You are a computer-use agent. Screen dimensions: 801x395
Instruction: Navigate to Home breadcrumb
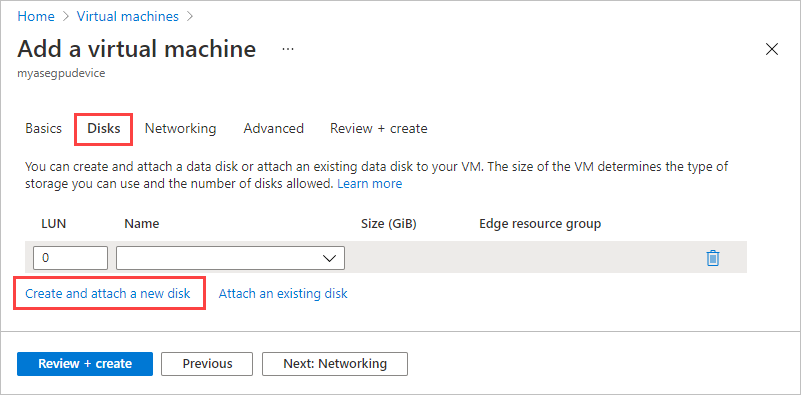point(36,16)
